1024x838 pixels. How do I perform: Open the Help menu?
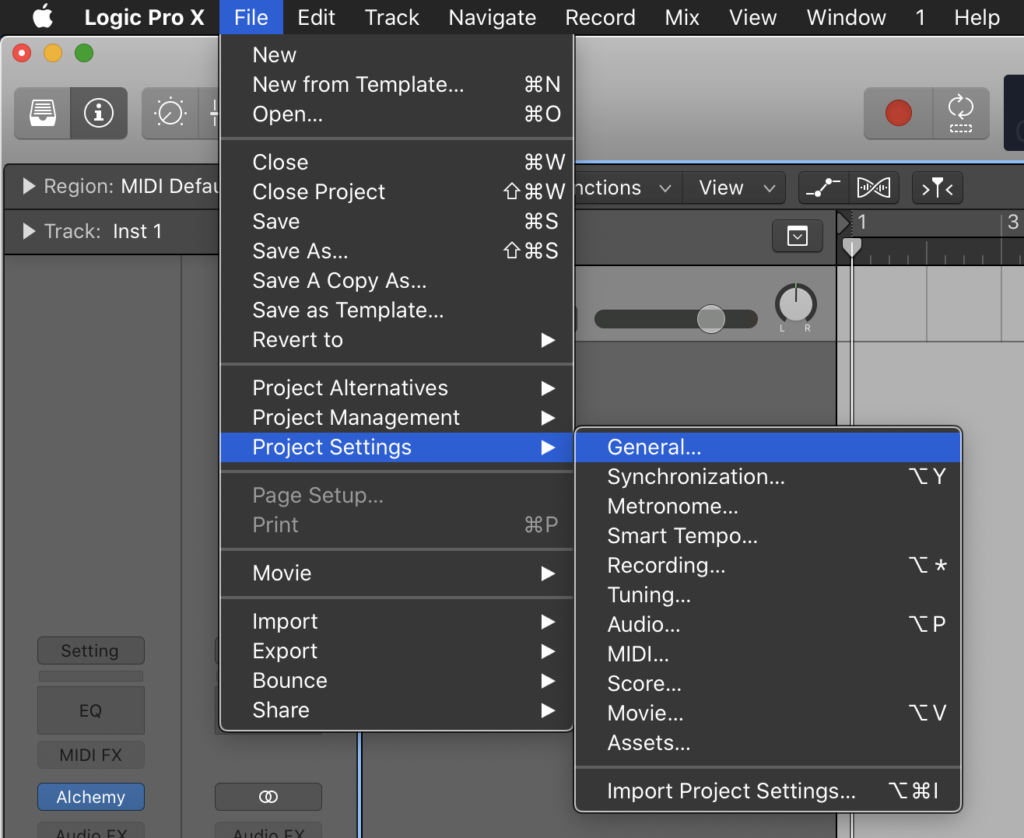tap(977, 17)
